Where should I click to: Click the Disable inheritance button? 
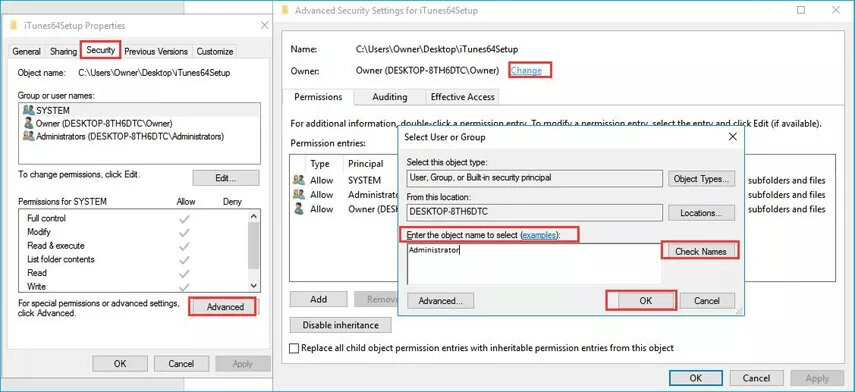tap(340, 325)
